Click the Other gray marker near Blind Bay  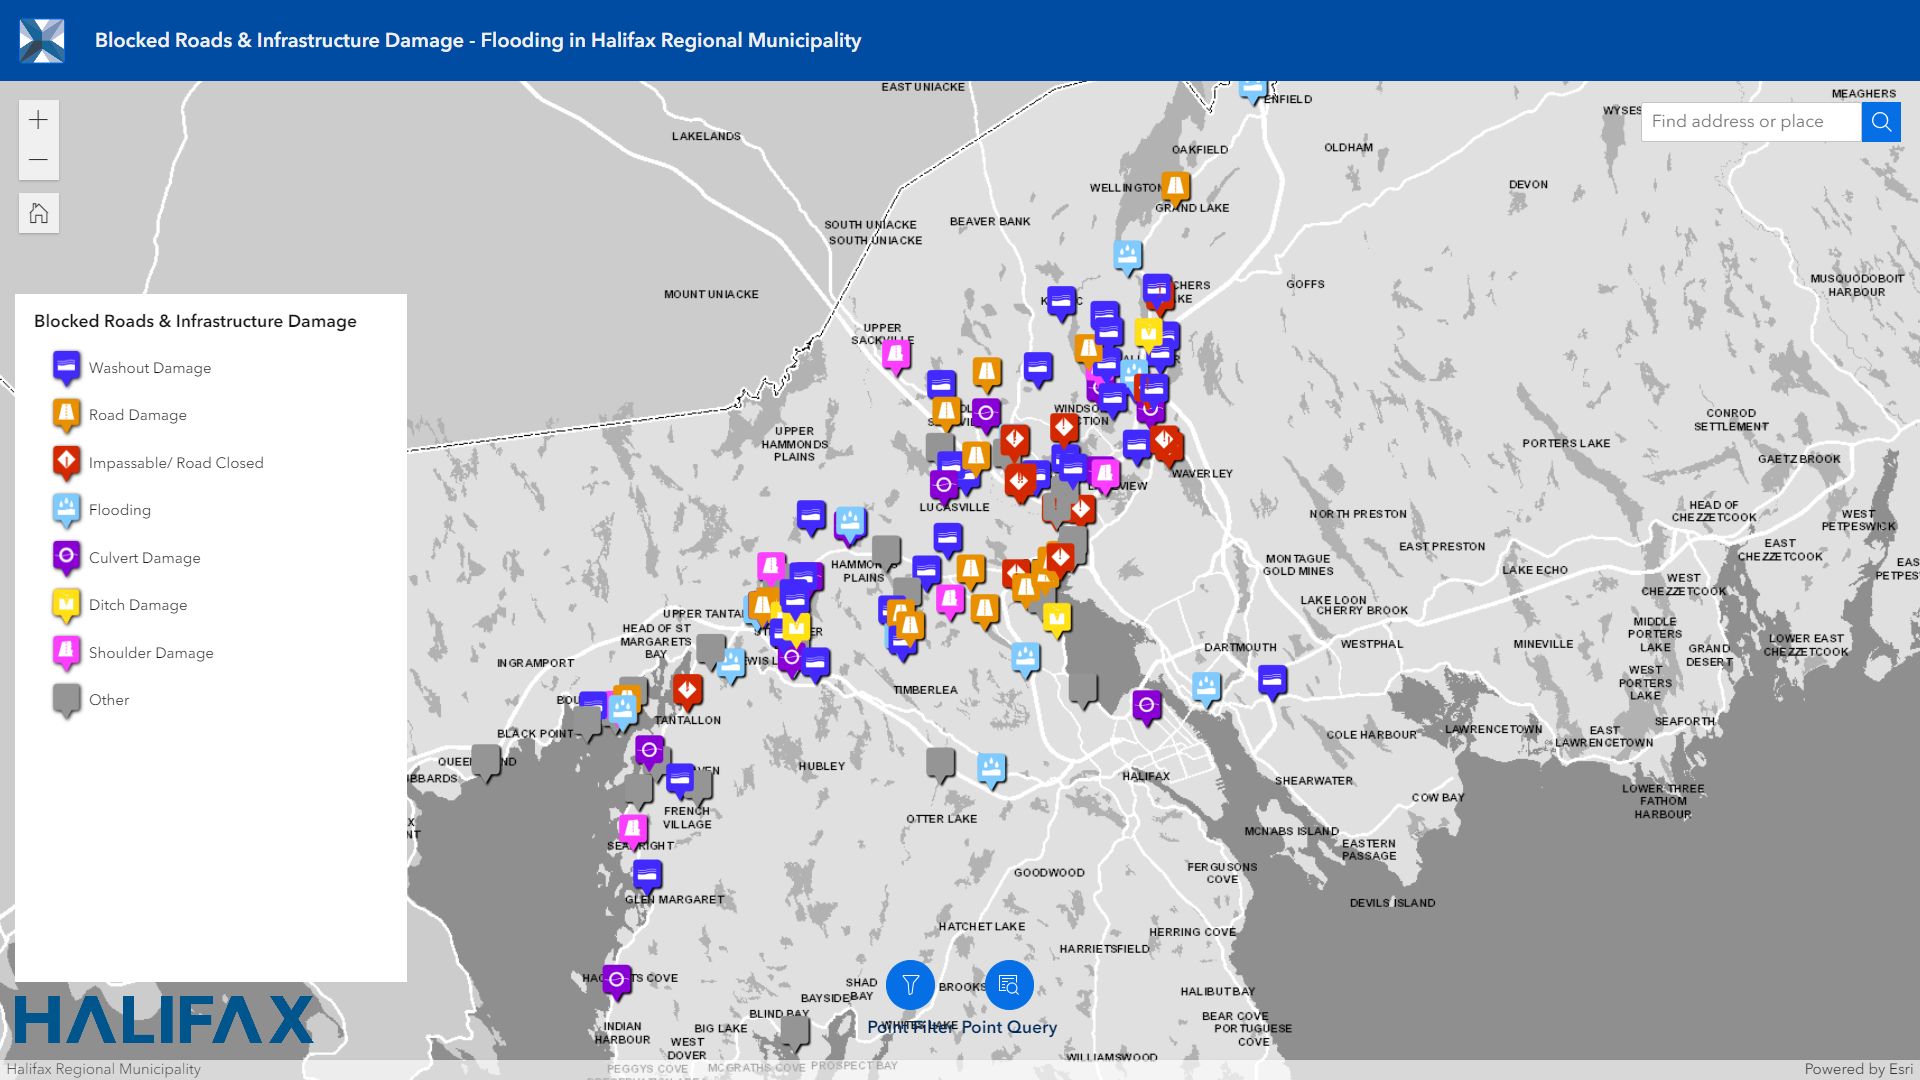(x=795, y=1030)
